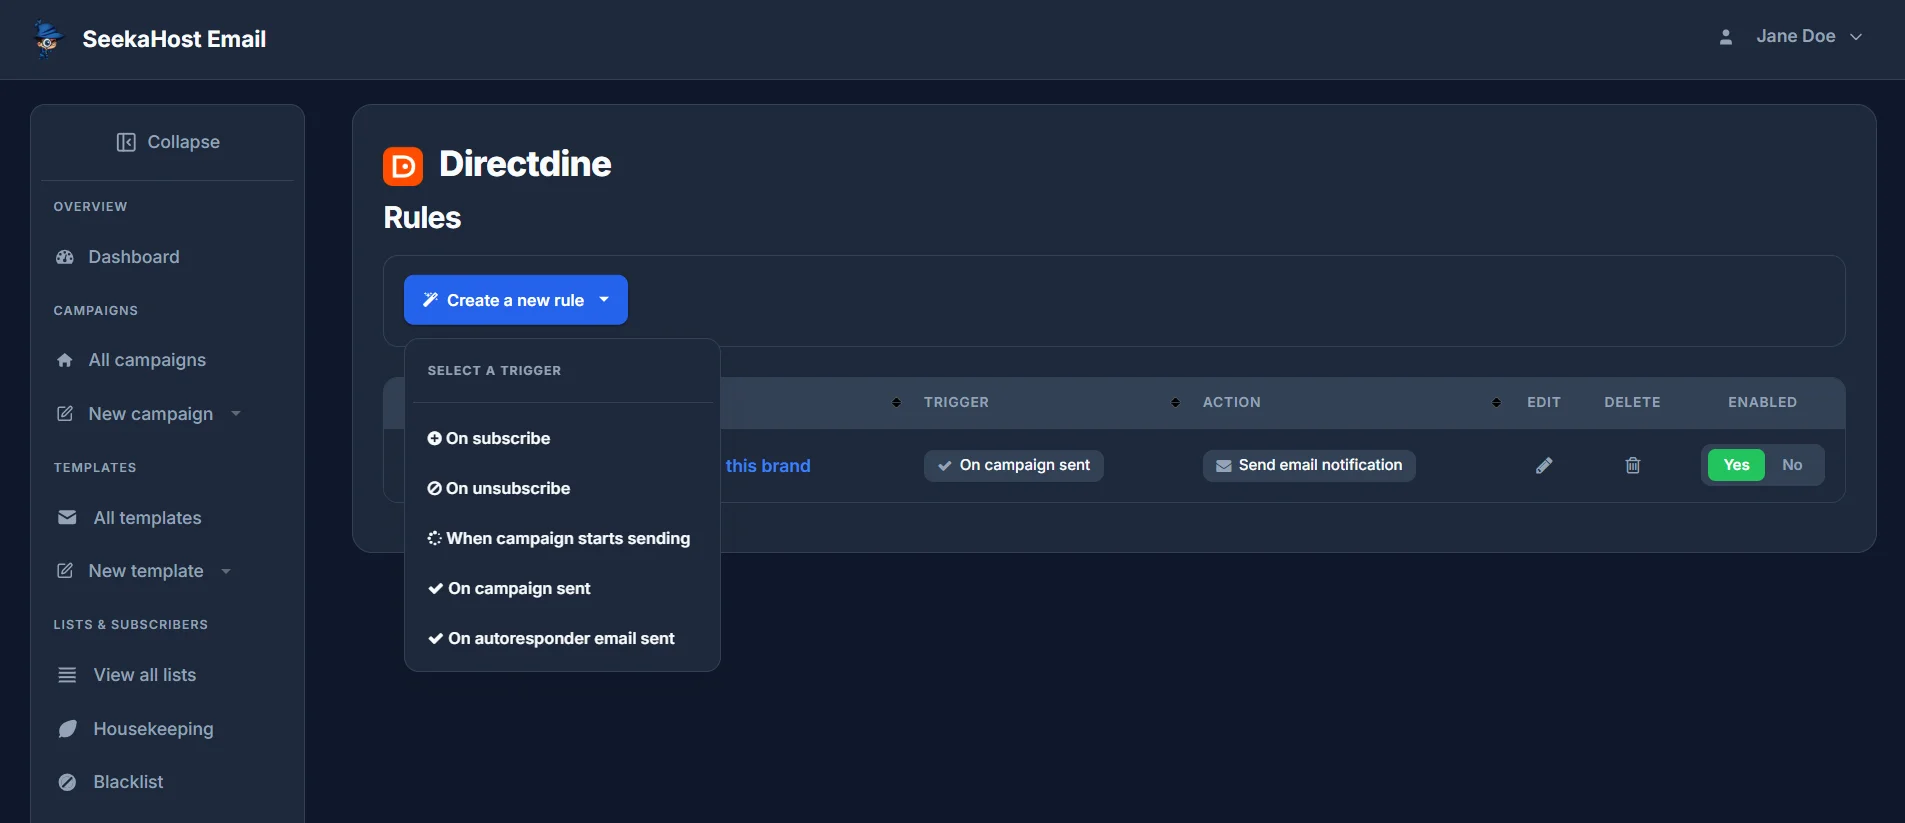Image resolution: width=1905 pixels, height=823 pixels.
Task: Click the sort arrows left of TRIGGER
Action: point(896,402)
